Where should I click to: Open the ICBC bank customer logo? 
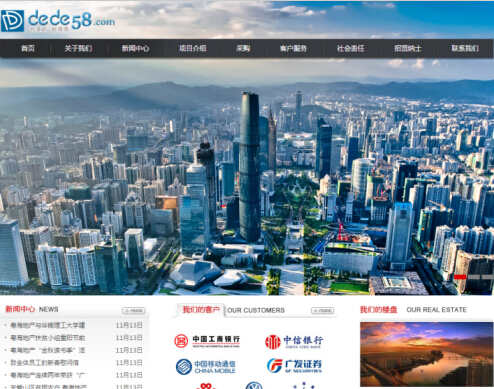[207, 341]
